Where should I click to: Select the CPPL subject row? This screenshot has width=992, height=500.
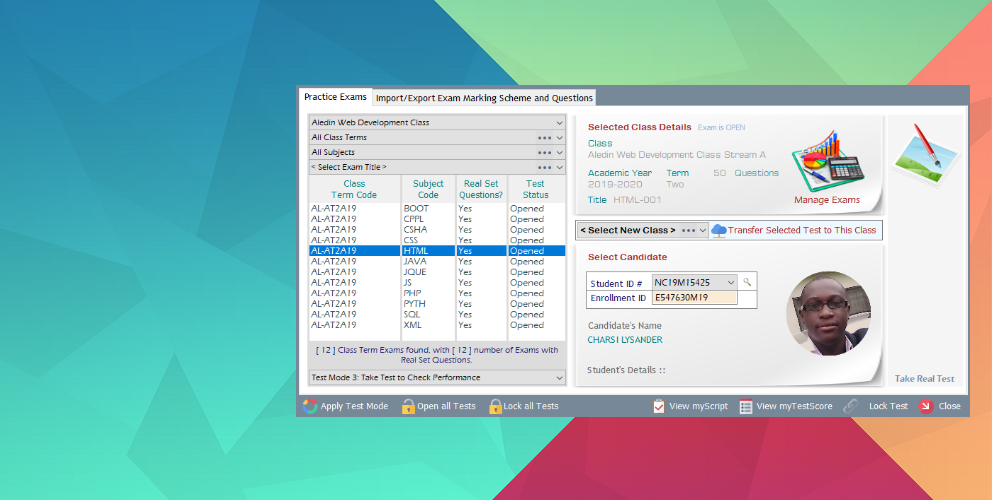click(x=437, y=219)
